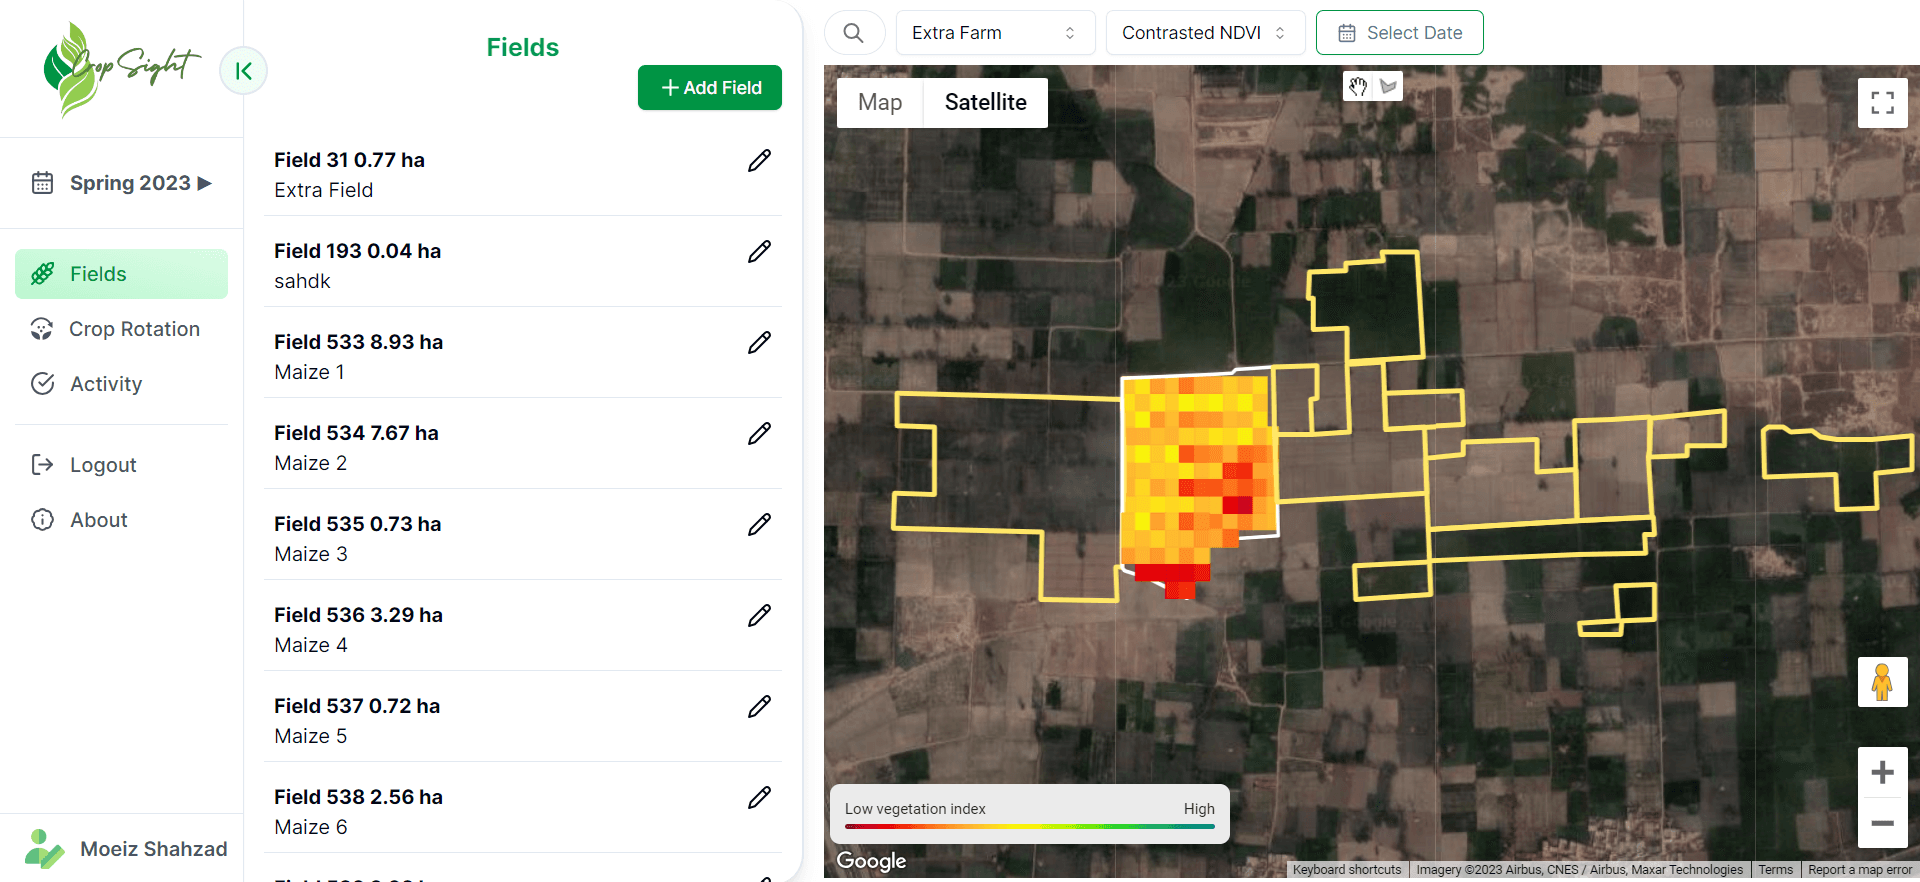Edit Field 533 Maize 1 pencil icon

pyautogui.click(x=759, y=343)
